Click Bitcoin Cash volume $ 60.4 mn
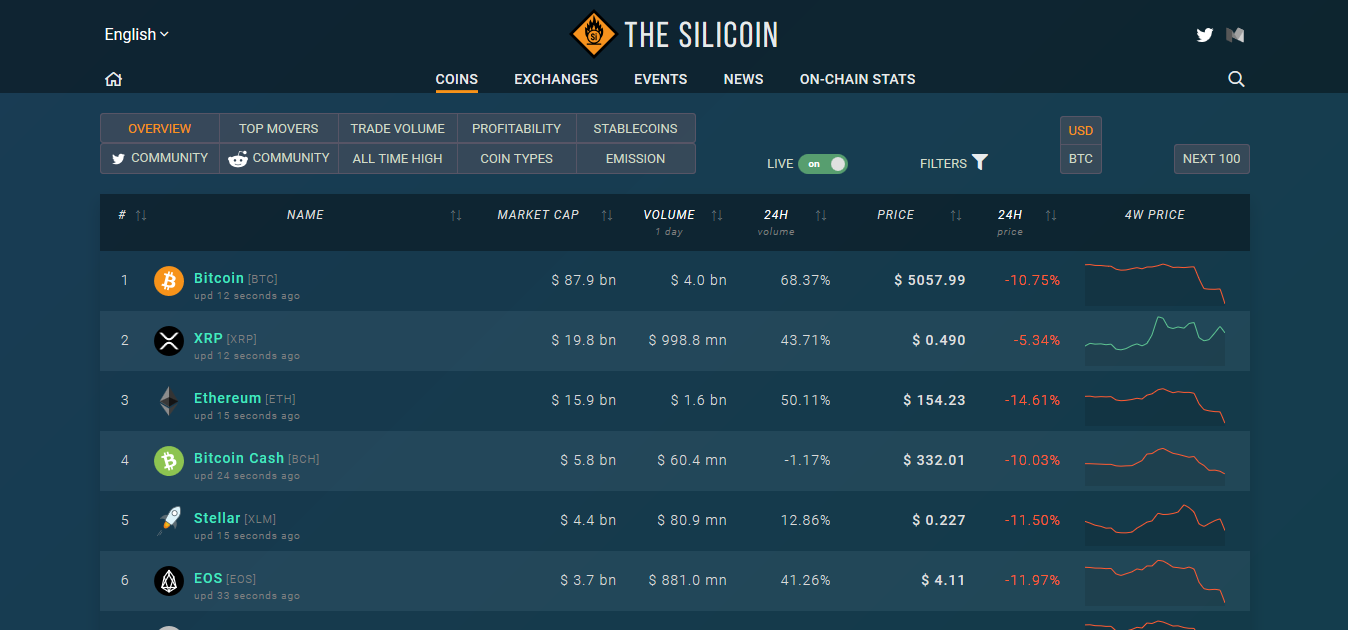Image resolution: width=1348 pixels, height=630 pixels. coord(692,460)
